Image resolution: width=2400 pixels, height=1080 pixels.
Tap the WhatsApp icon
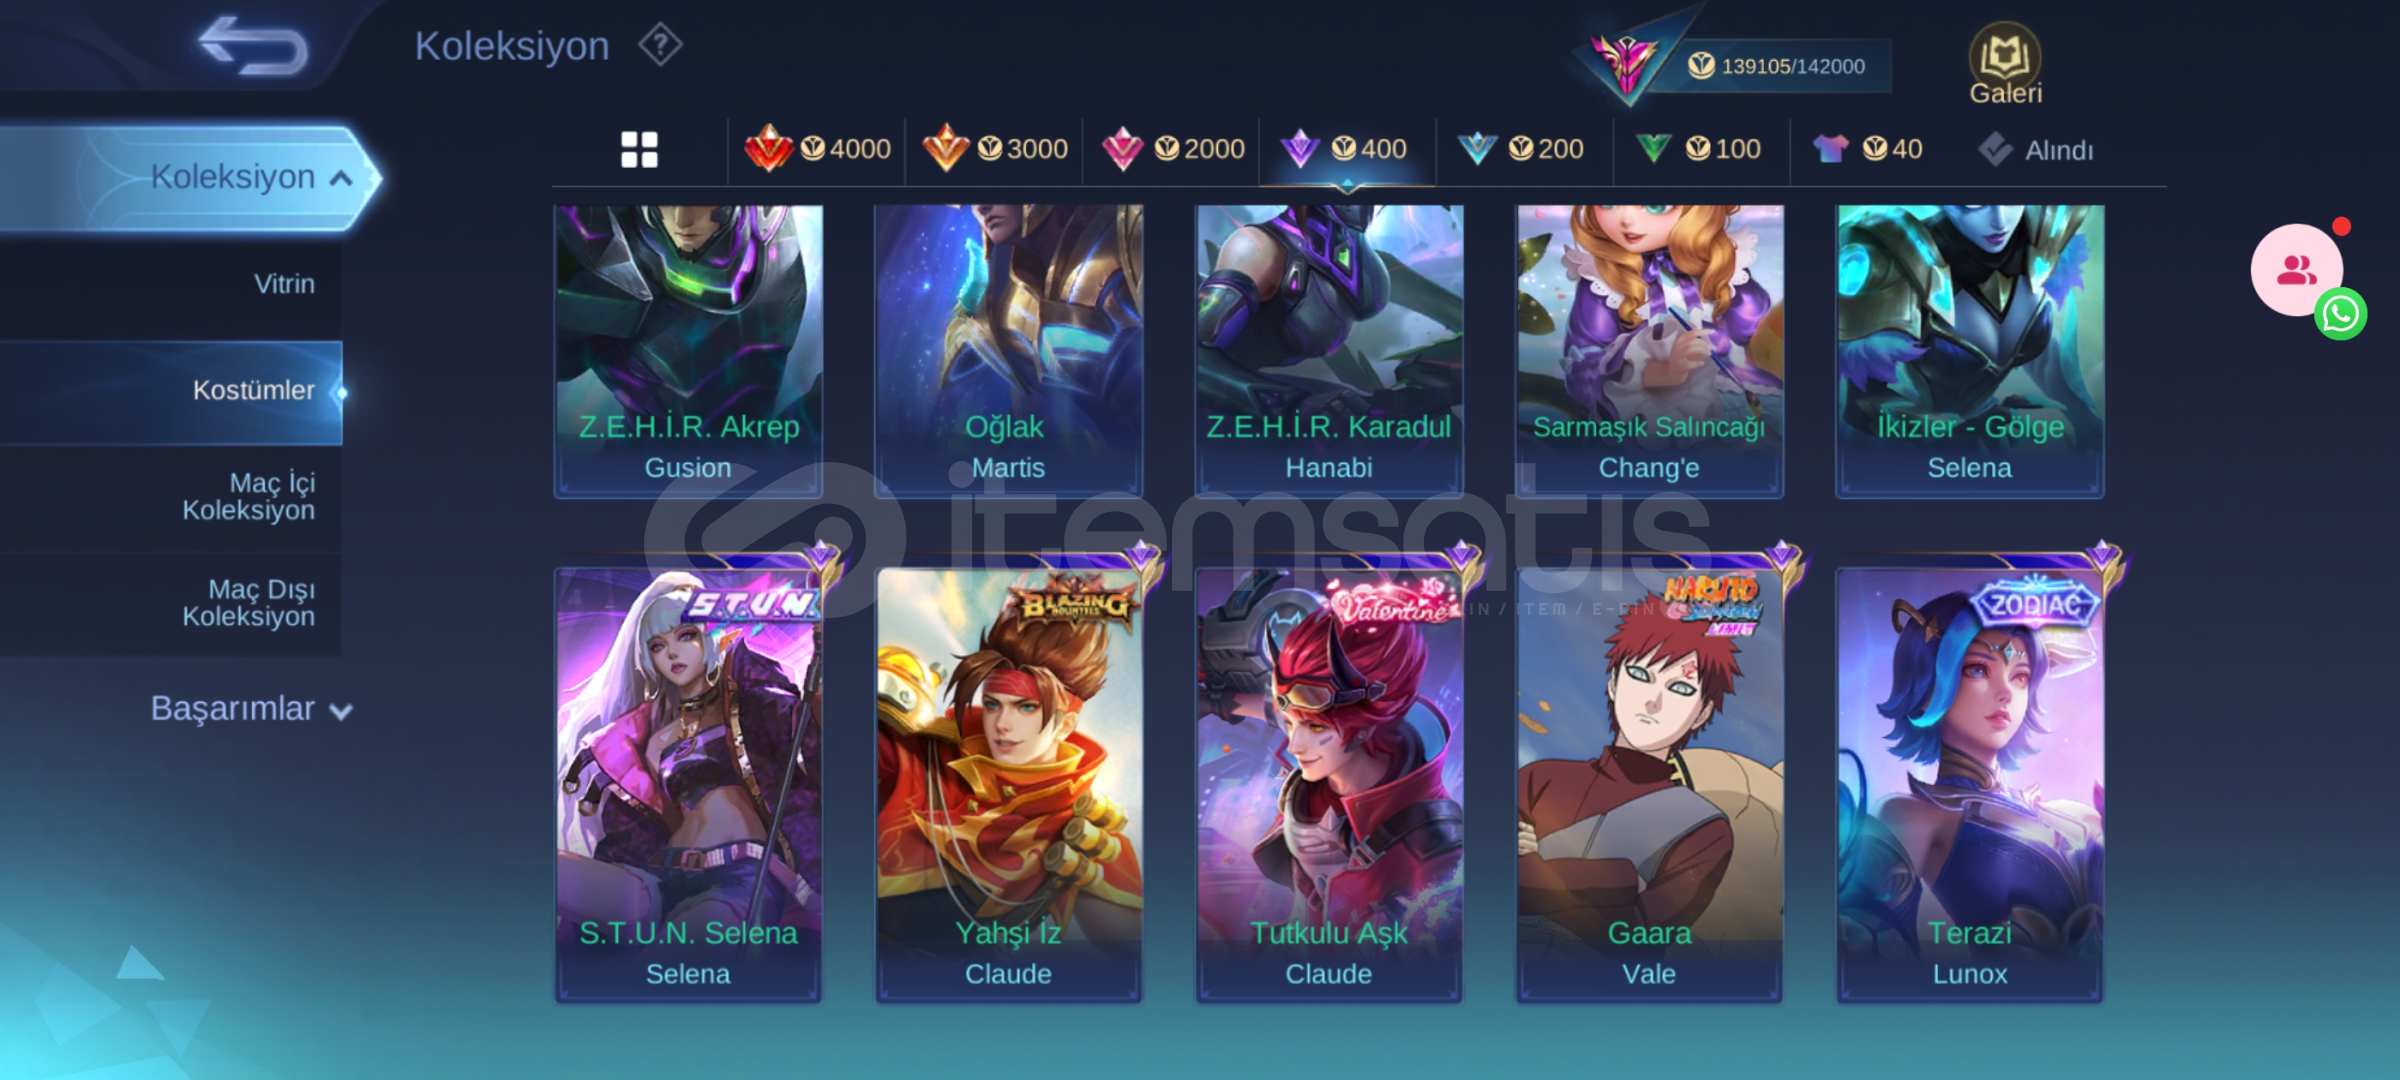click(x=2341, y=314)
